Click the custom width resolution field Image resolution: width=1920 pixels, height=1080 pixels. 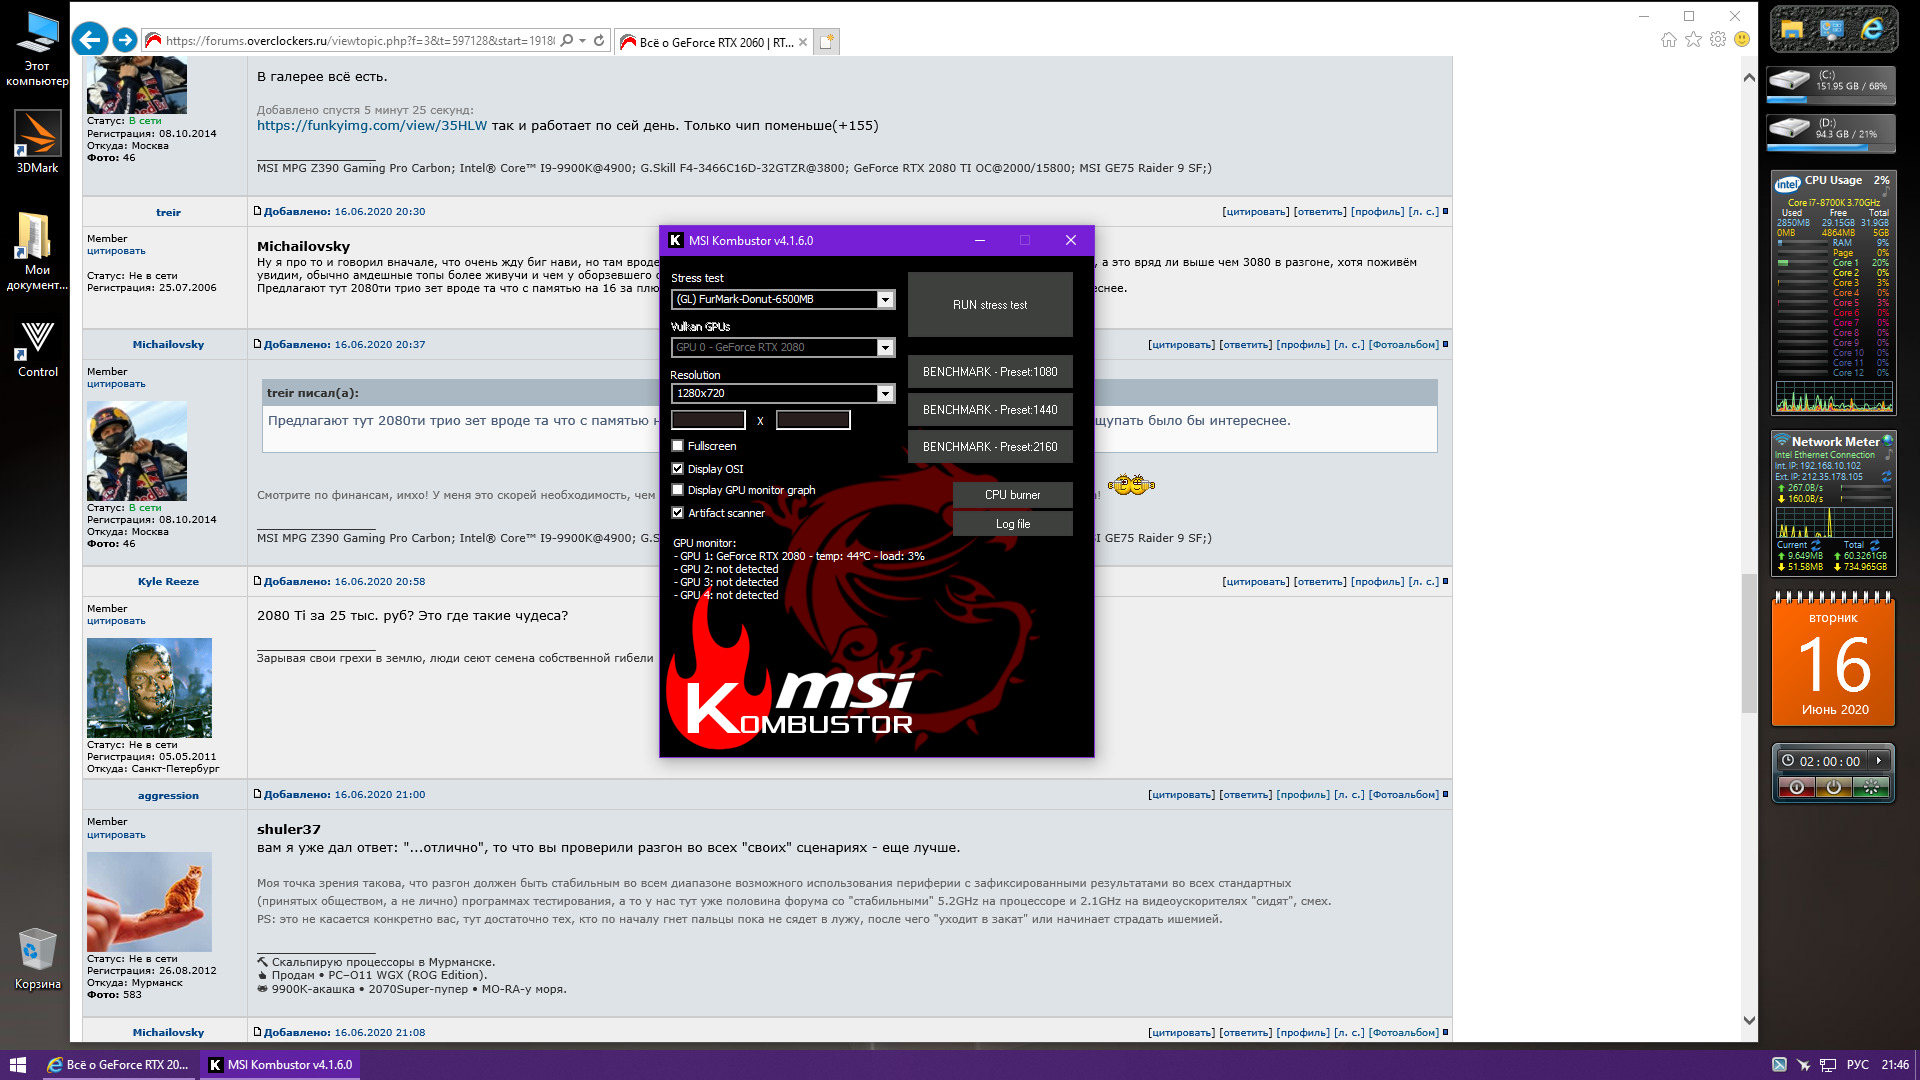[x=708, y=420]
